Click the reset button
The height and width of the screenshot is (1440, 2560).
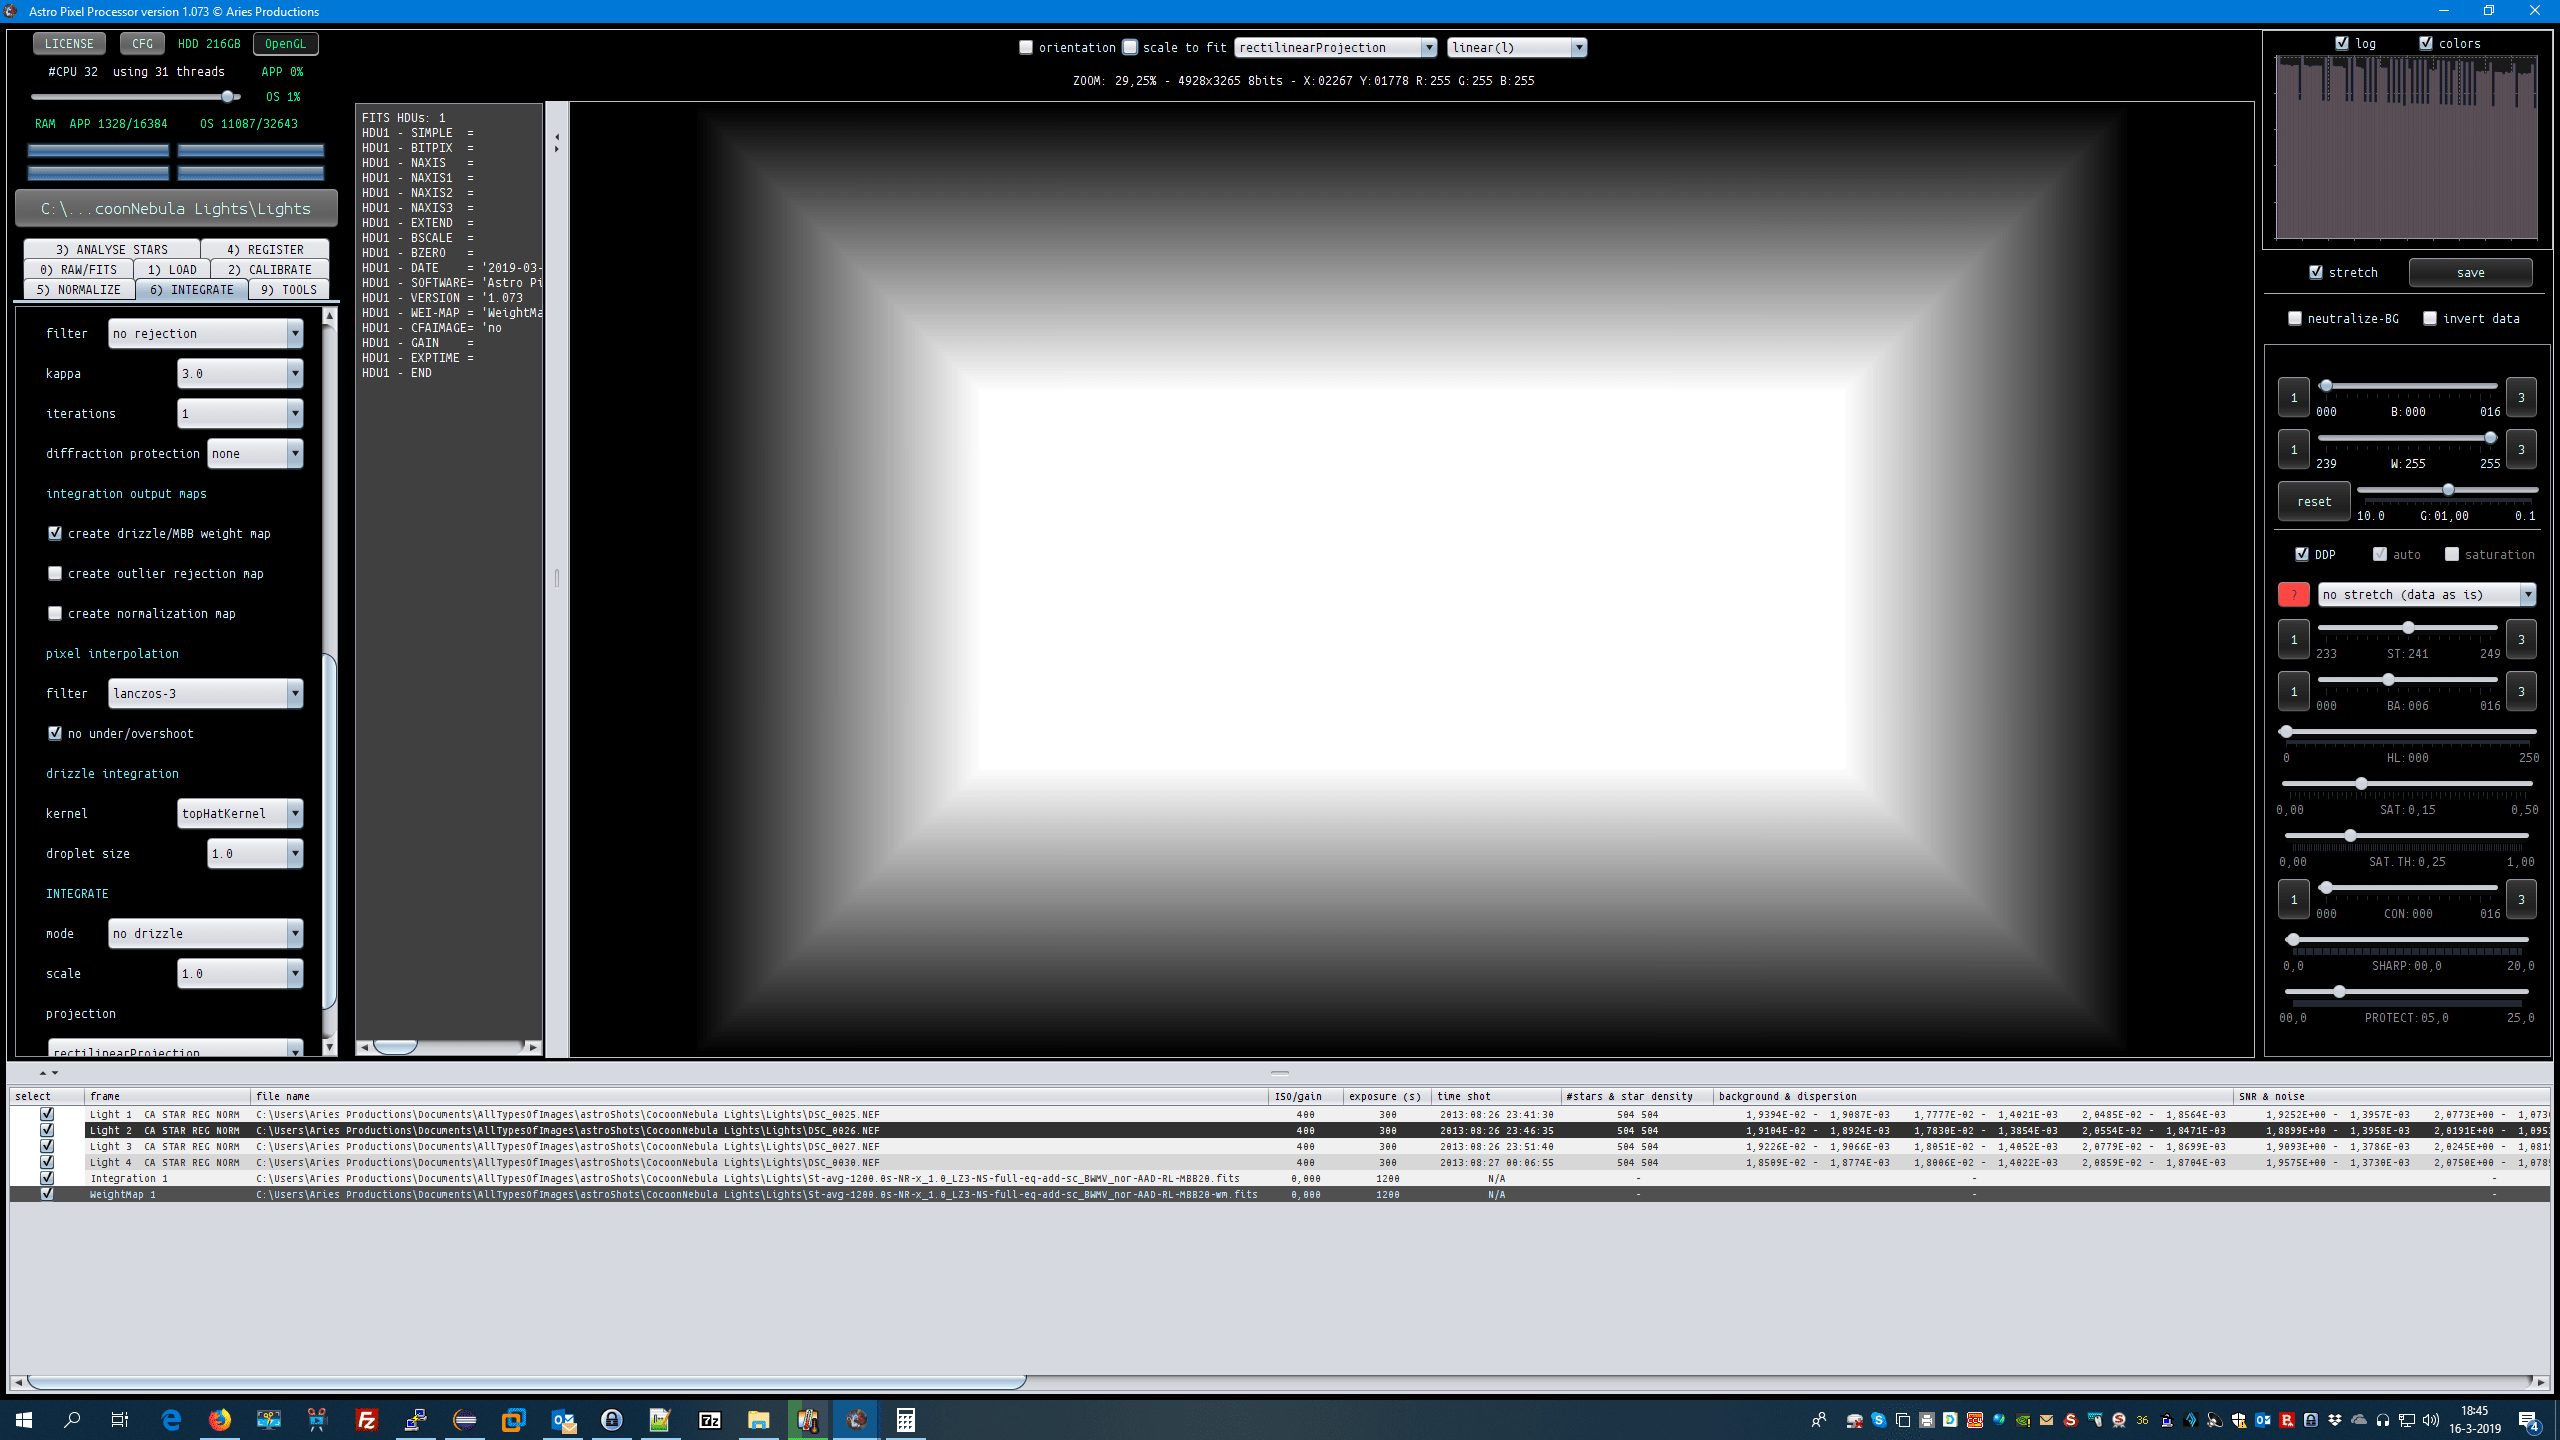(x=2313, y=501)
